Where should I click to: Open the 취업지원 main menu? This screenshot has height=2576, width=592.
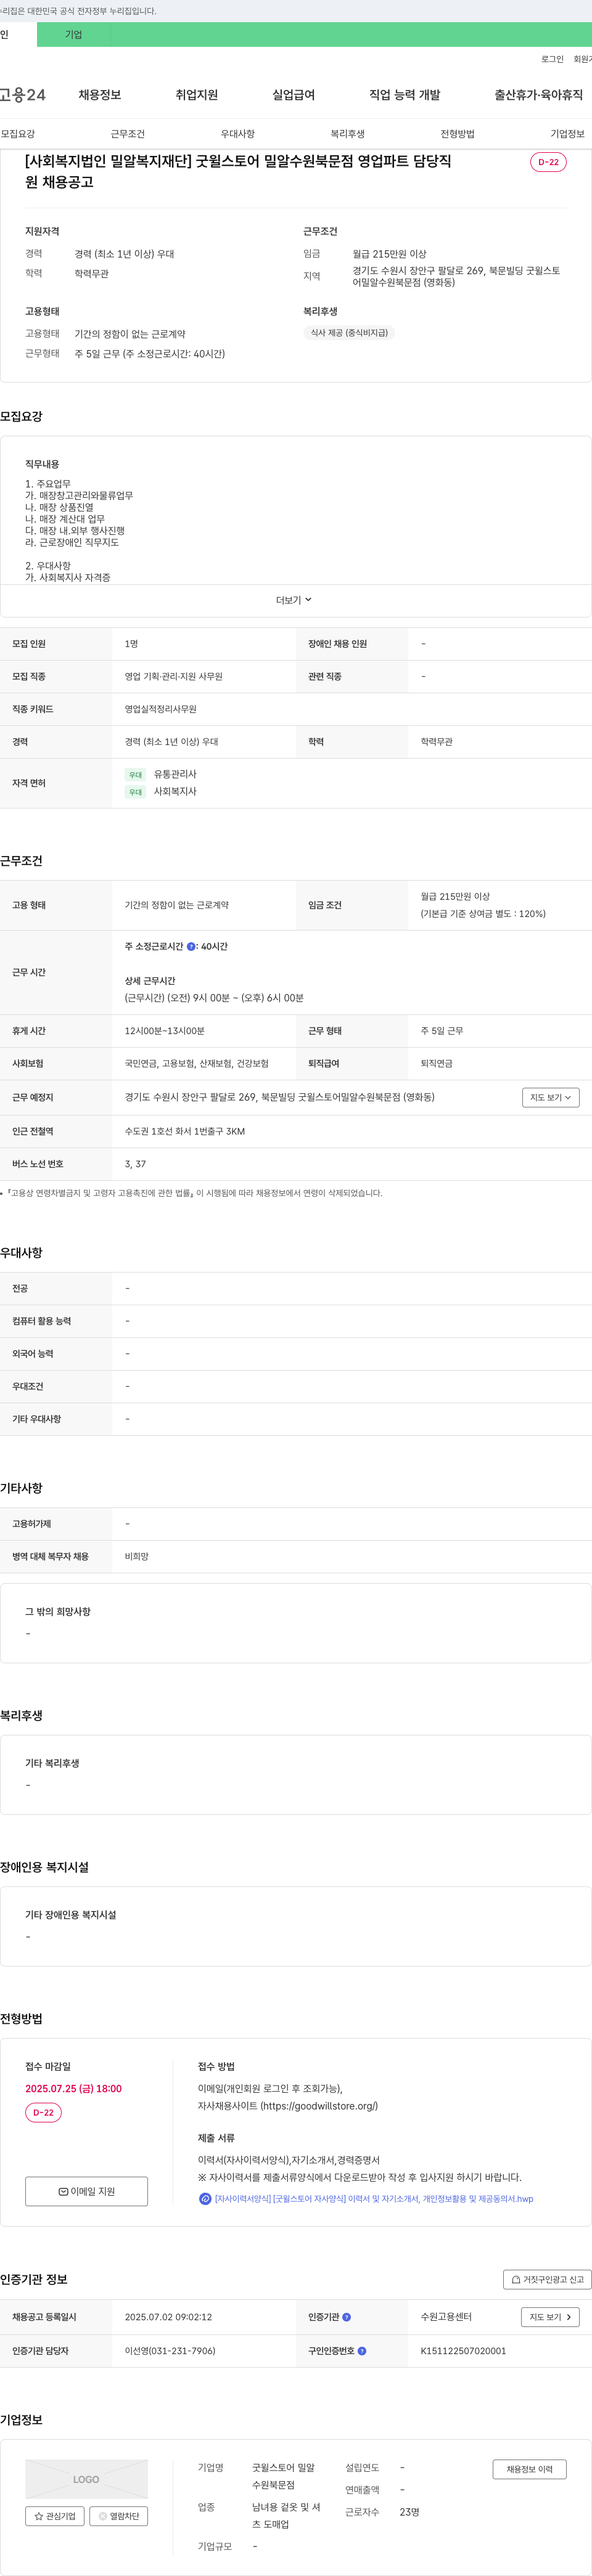[x=197, y=95]
